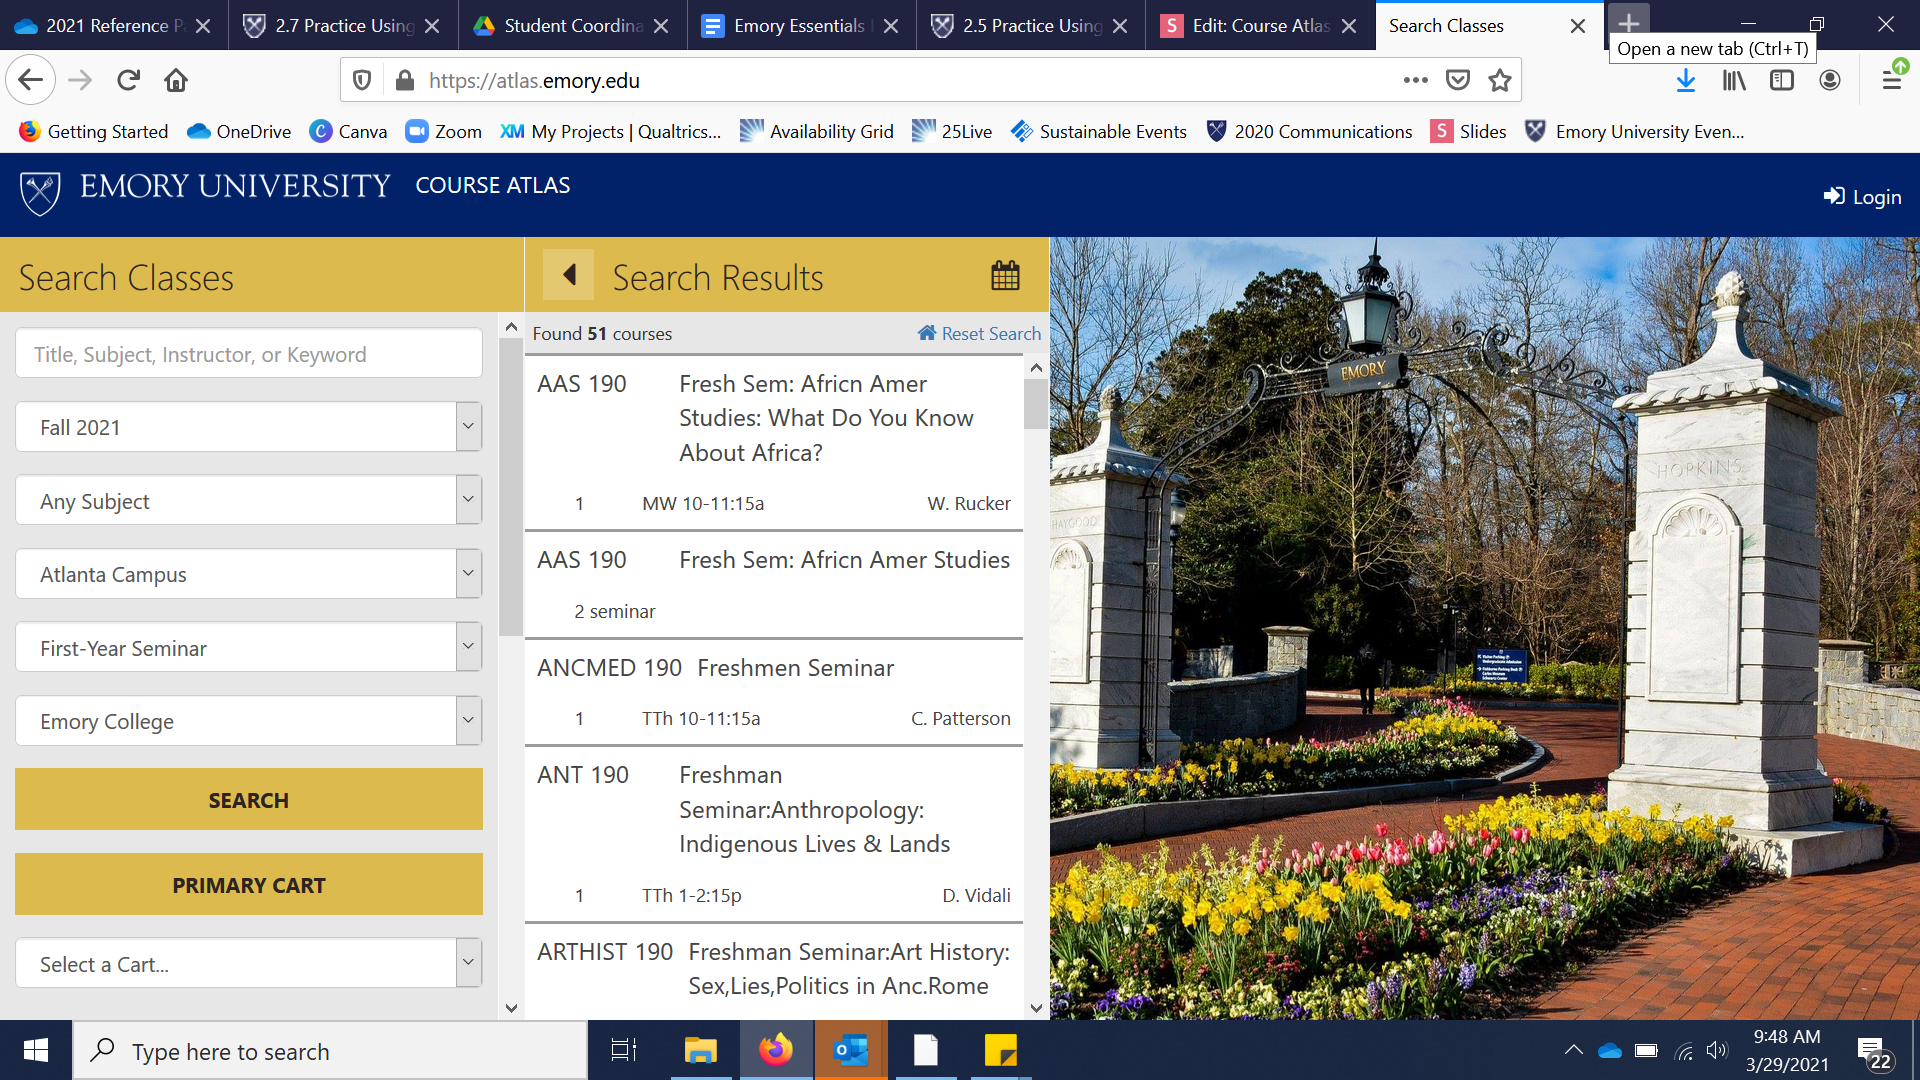Reload the page with the refresh icon
Image resolution: width=1920 pixels, height=1080 pixels.
pos(128,81)
